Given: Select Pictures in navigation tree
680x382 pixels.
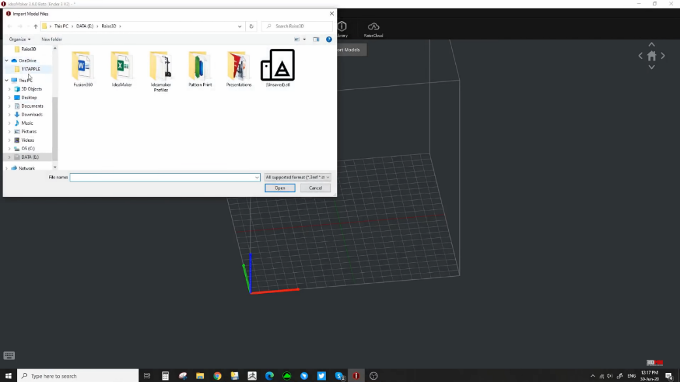Looking at the screenshot, I should (29, 131).
